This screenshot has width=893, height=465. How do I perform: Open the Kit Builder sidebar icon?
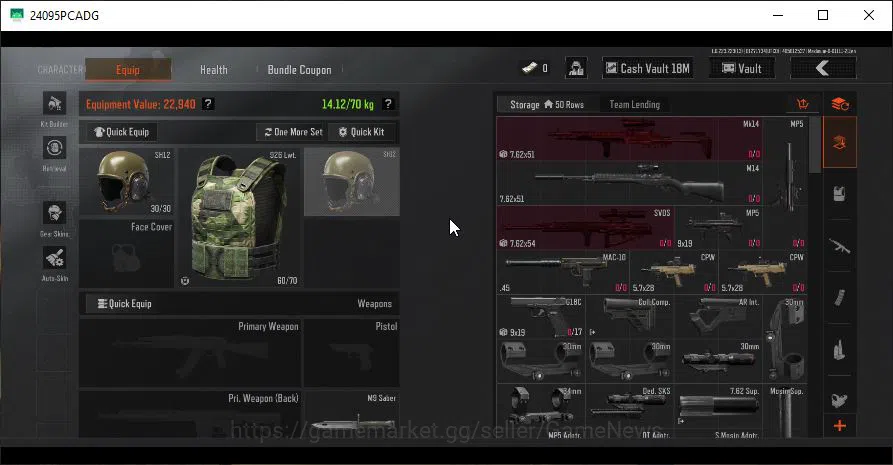click(x=55, y=104)
